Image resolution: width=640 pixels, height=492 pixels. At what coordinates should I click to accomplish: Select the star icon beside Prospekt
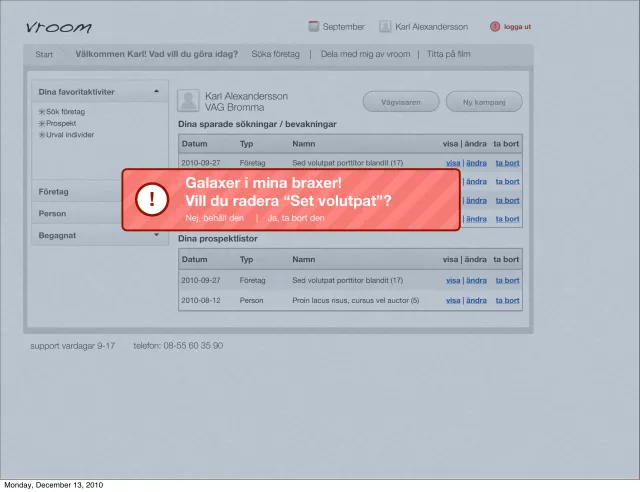42,123
